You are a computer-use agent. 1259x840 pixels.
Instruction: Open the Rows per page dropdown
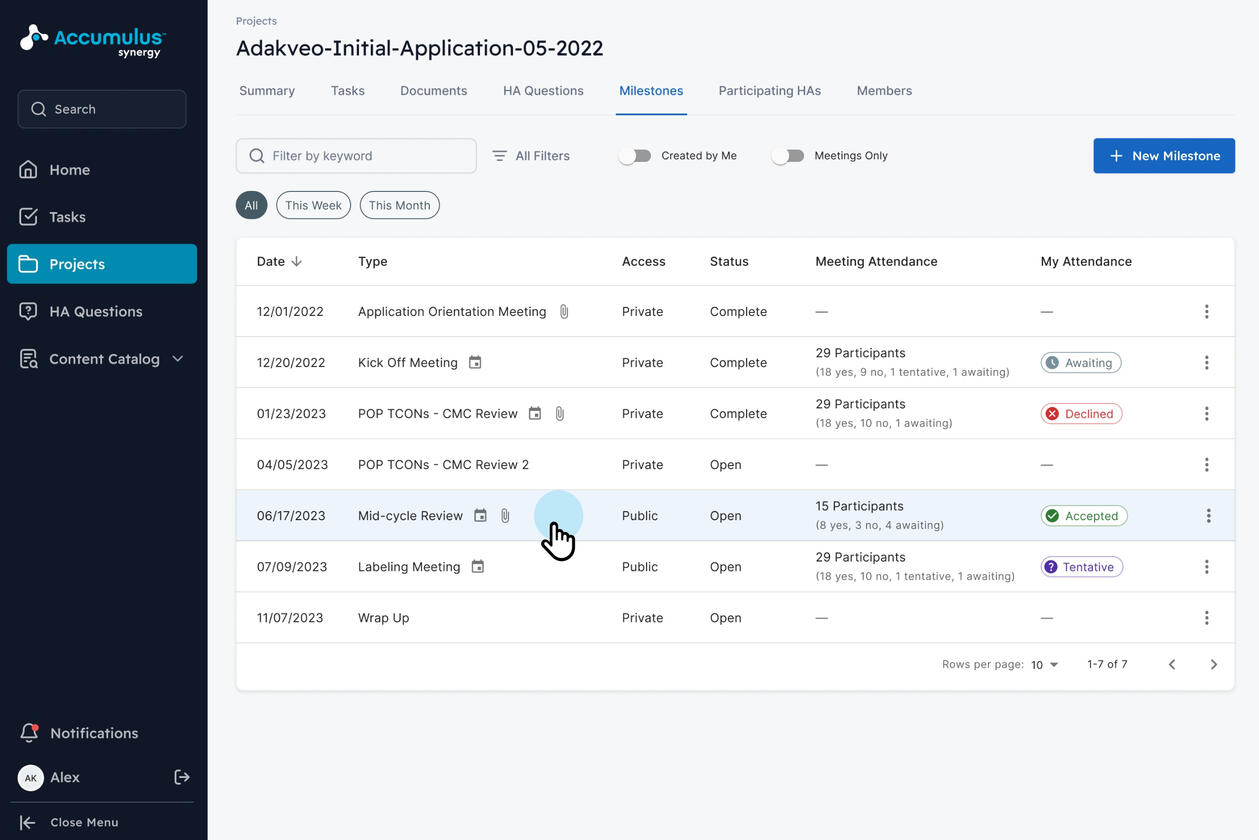[1044, 665]
